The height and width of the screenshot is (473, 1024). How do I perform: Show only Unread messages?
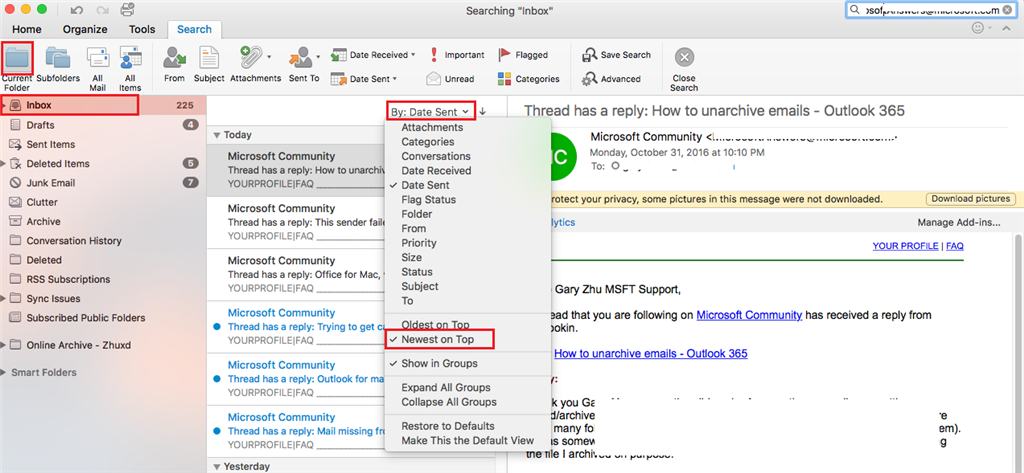pos(451,79)
